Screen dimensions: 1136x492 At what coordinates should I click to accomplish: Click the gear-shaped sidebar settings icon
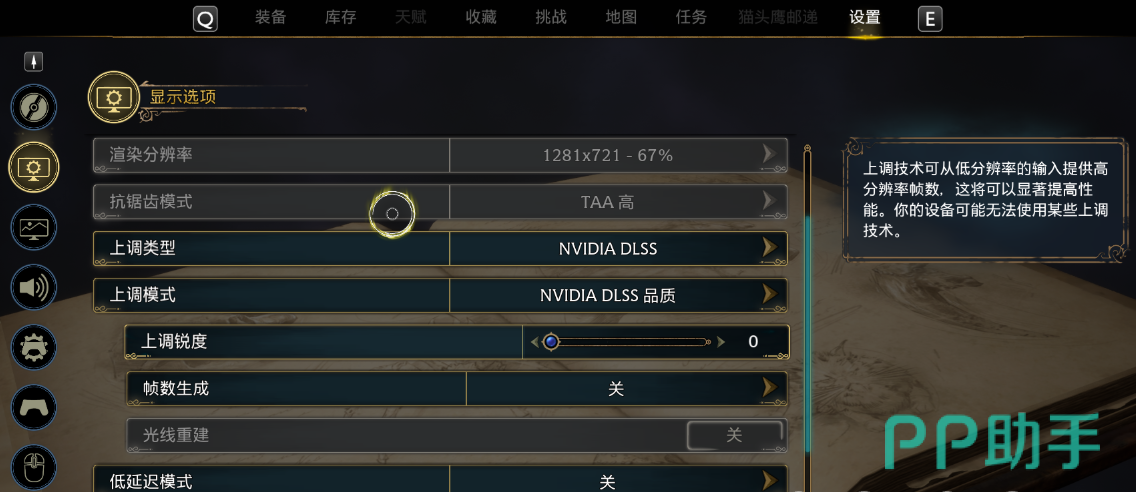tap(34, 348)
